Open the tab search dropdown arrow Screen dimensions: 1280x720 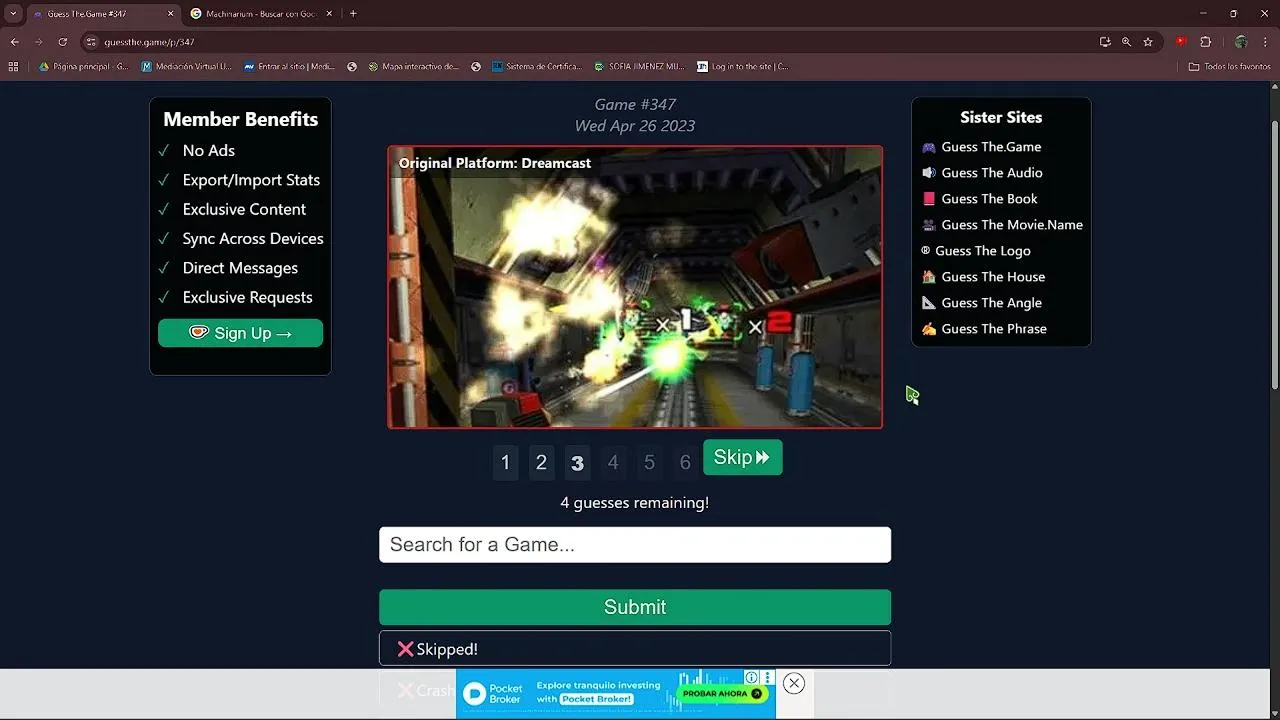pos(13,14)
